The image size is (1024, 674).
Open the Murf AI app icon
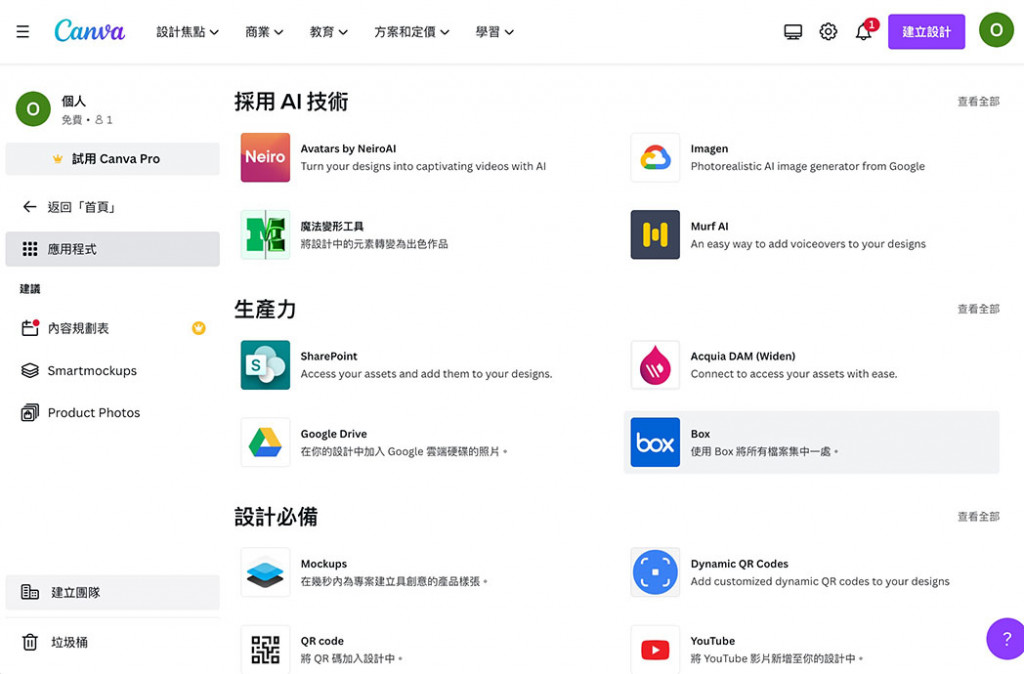655,234
